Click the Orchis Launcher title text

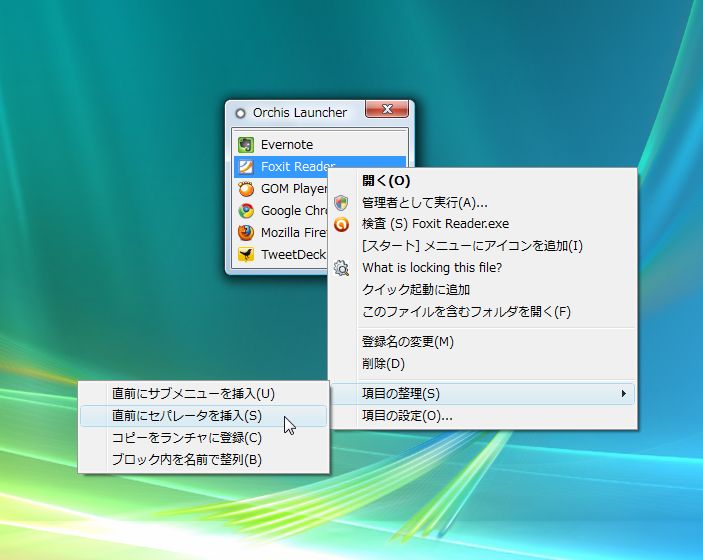coord(300,113)
